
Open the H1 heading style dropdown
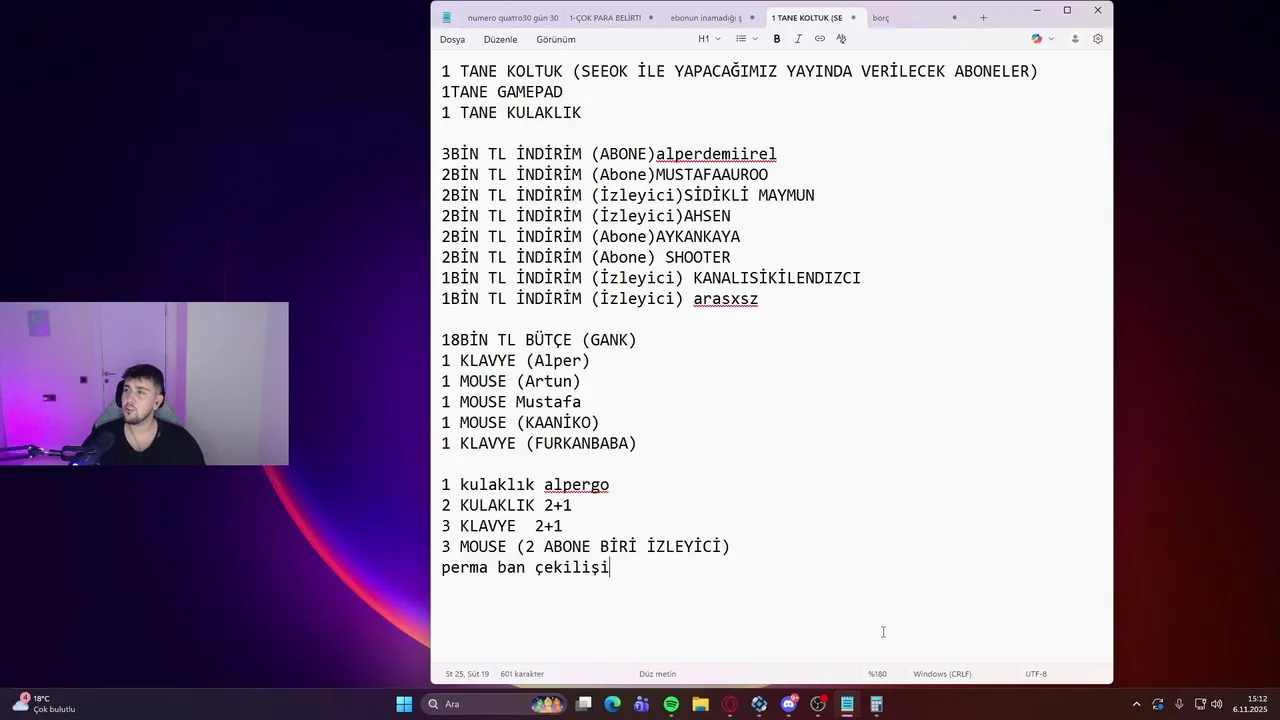coord(709,39)
